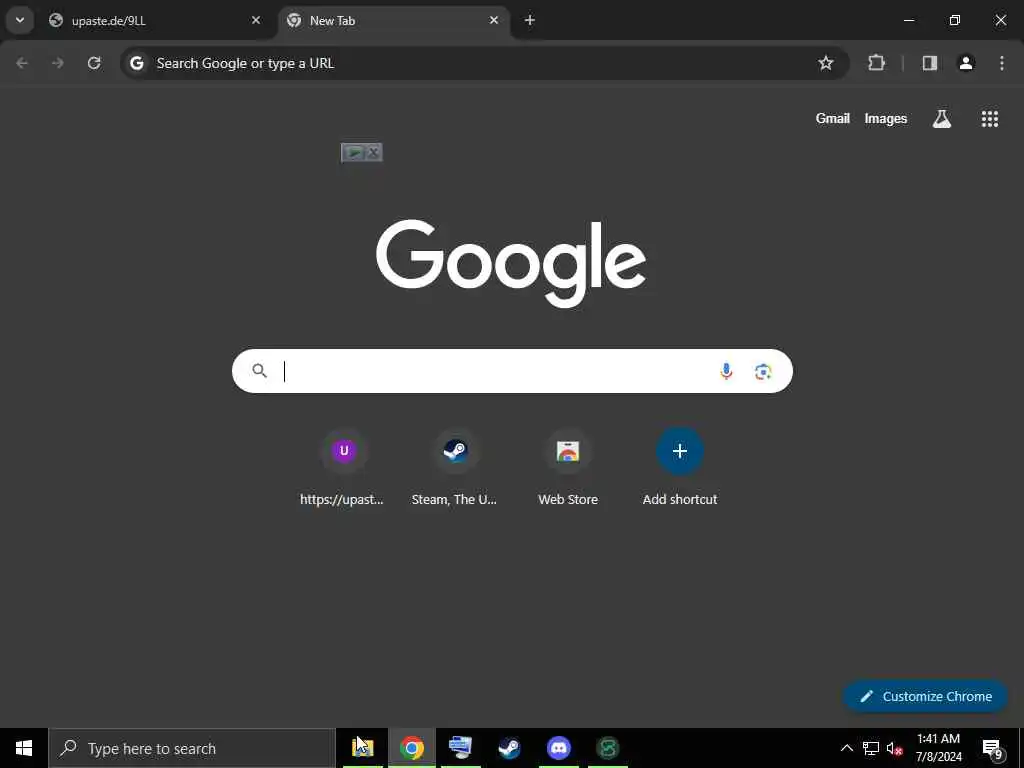The height and width of the screenshot is (768, 1024).
Task: Open the computer monitor app in taskbar
Action: point(460,748)
